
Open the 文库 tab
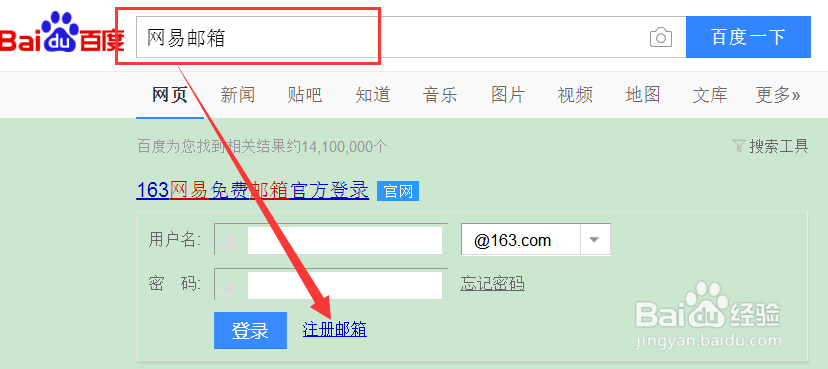tap(710, 95)
